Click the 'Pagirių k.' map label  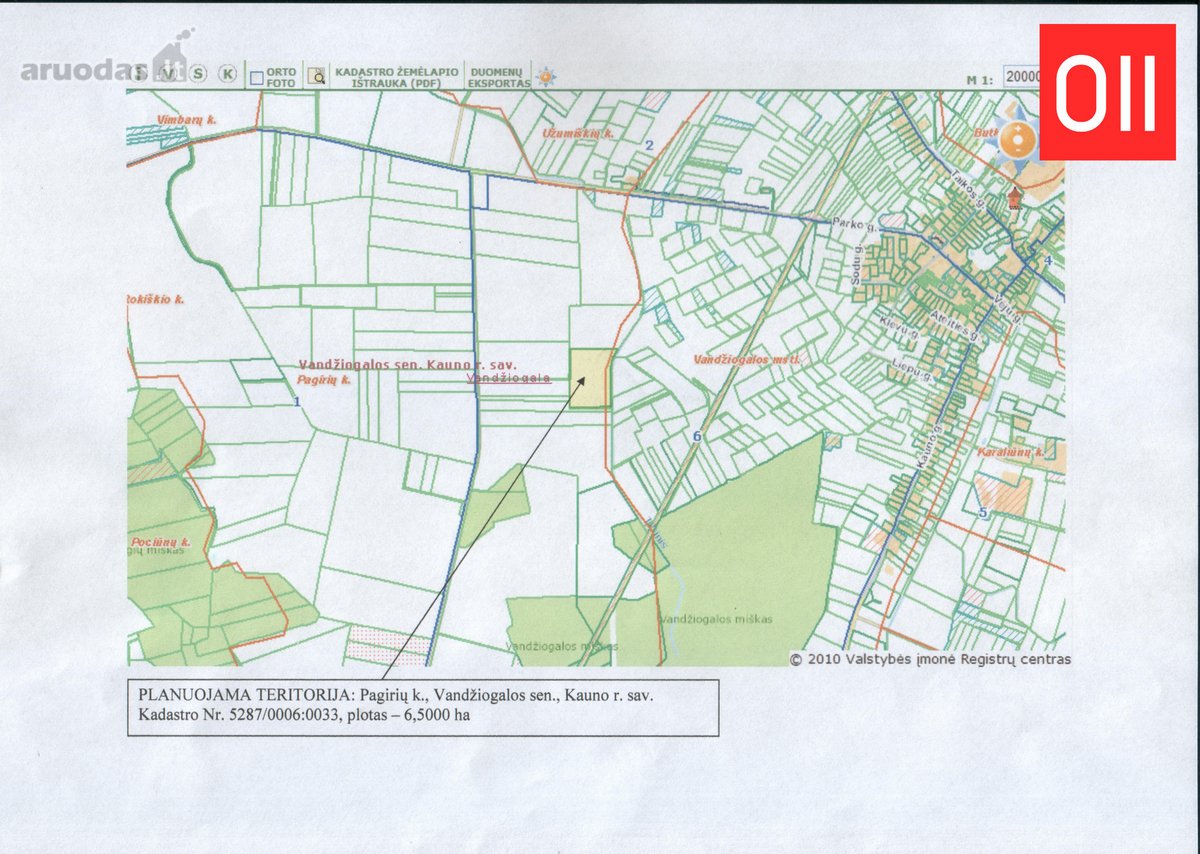324,381
